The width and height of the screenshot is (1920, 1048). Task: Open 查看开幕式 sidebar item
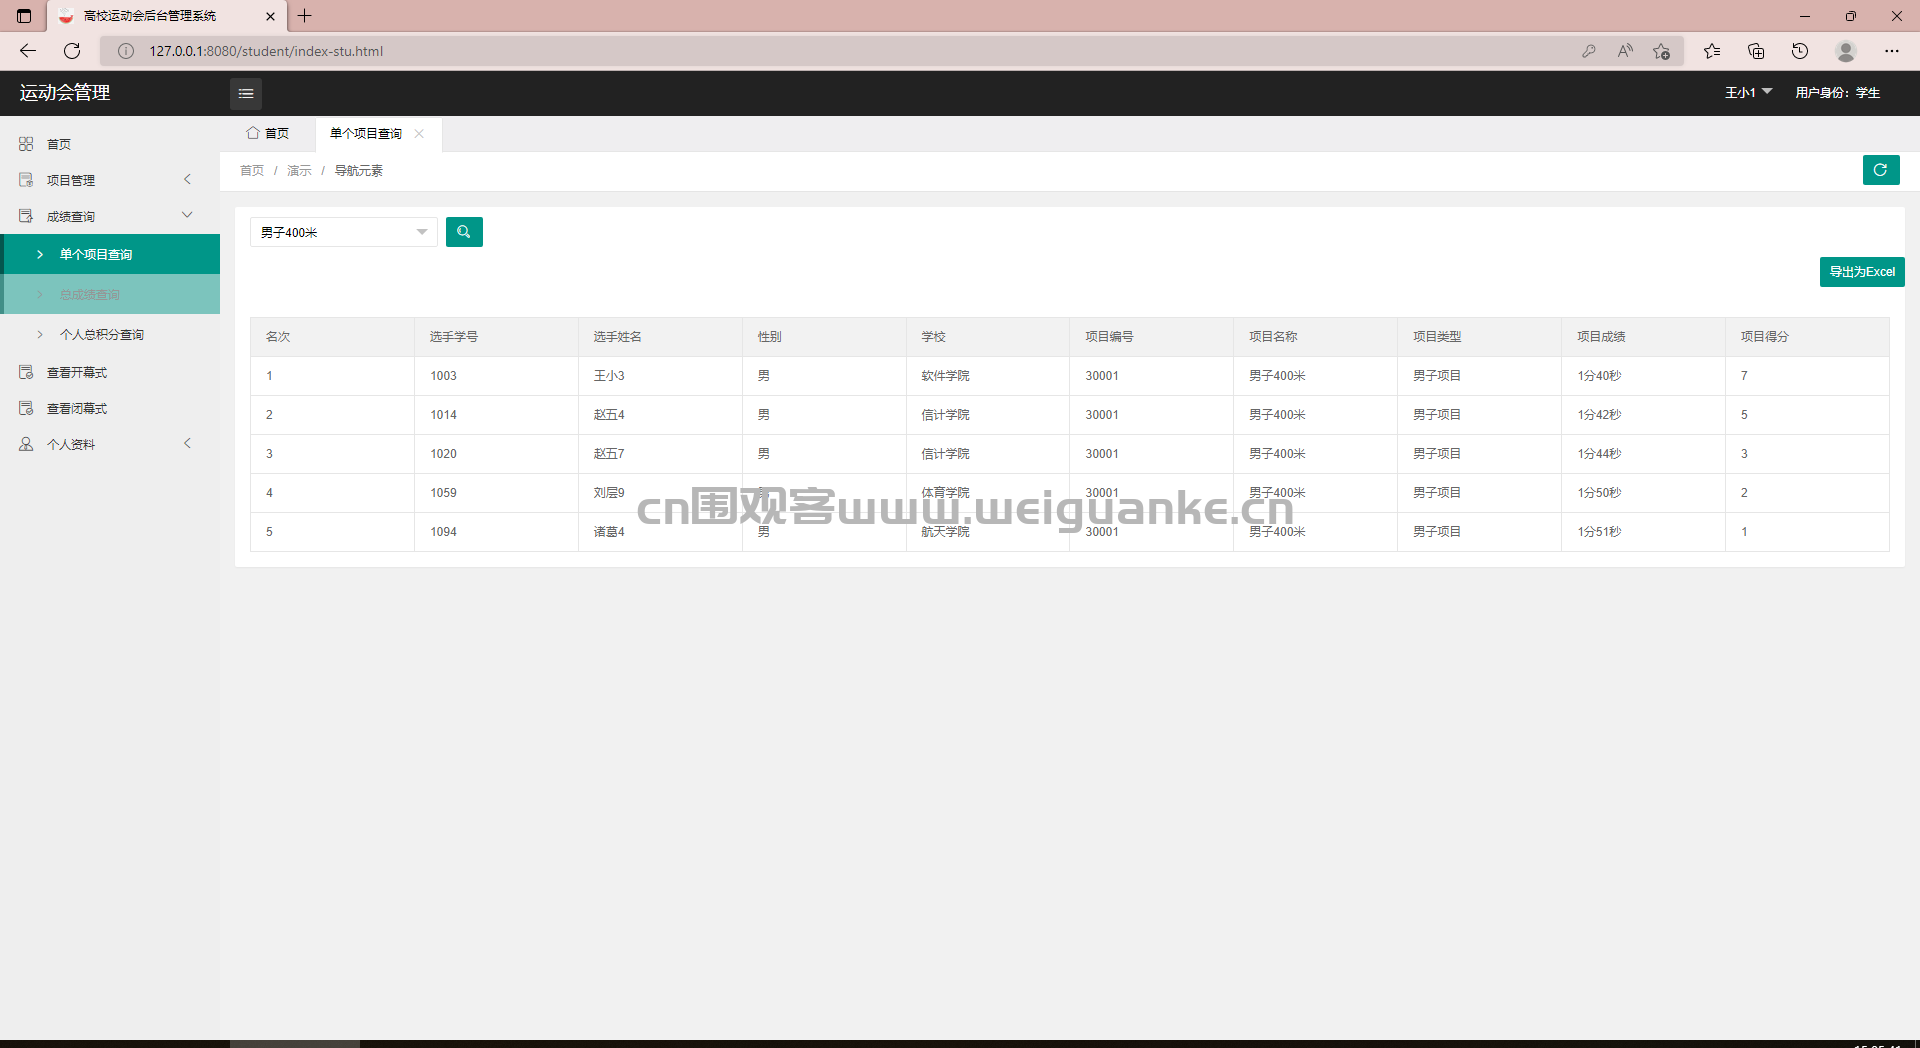pyautogui.click(x=110, y=372)
